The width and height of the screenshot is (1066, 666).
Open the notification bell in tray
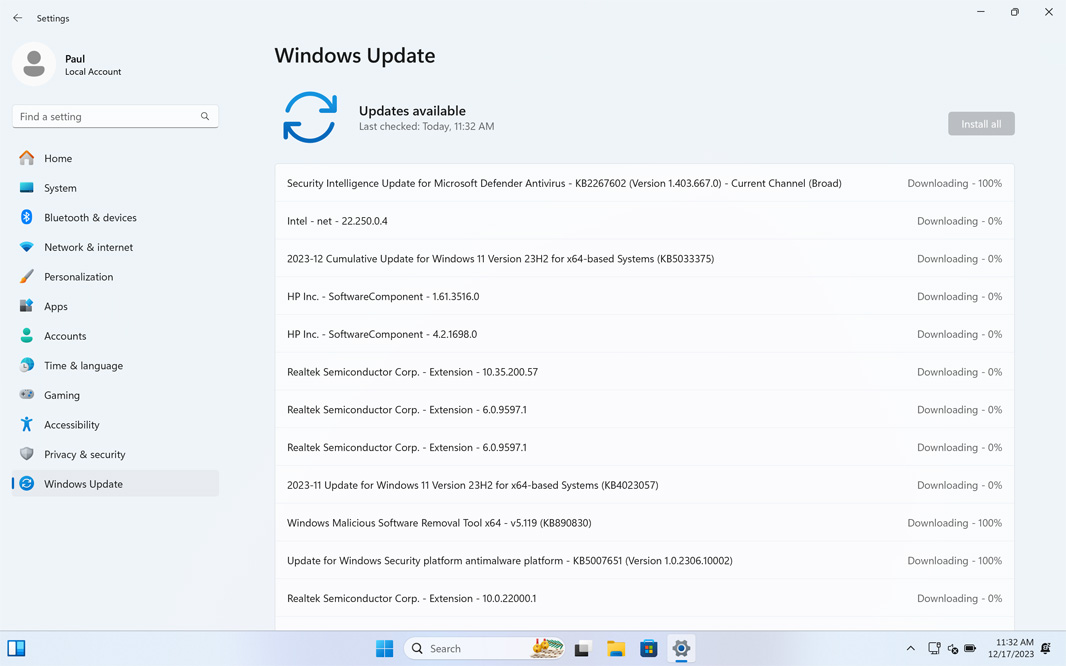pyautogui.click(x=1046, y=648)
